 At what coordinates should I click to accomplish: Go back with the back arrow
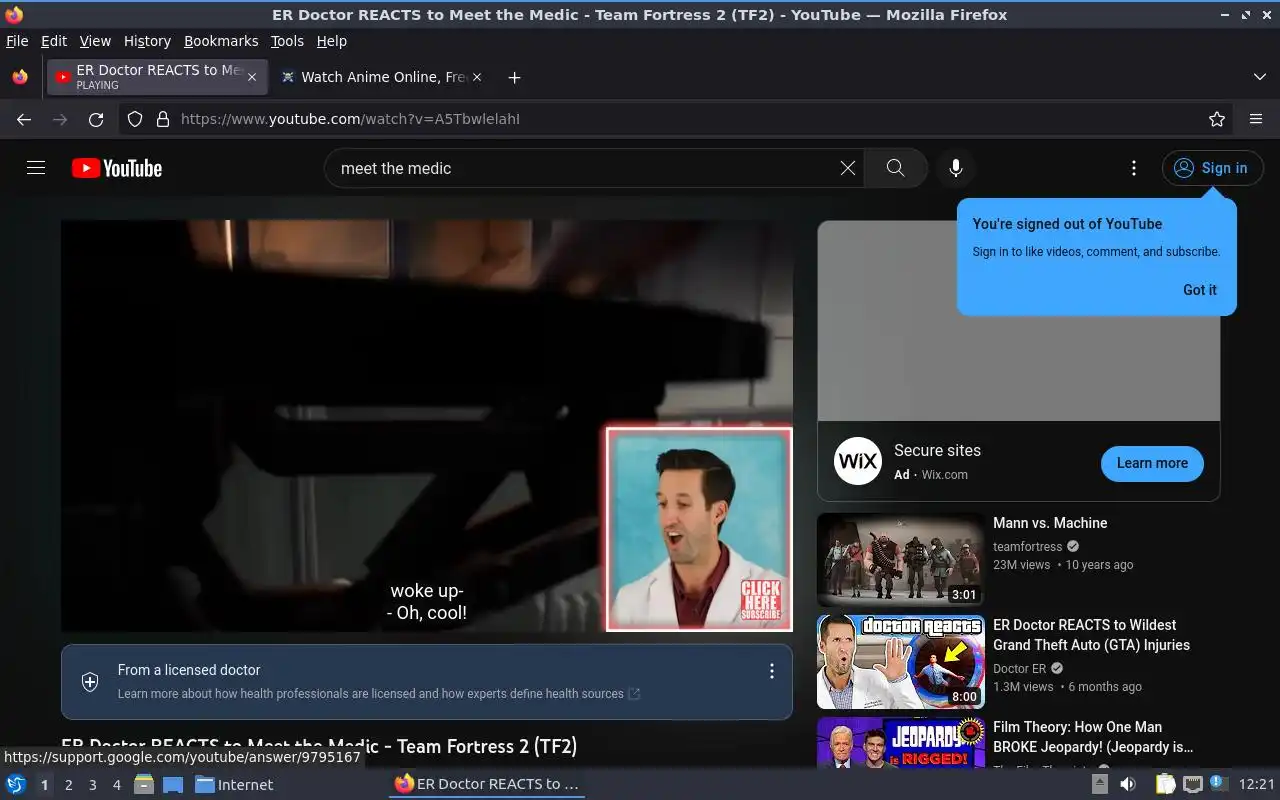point(24,119)
